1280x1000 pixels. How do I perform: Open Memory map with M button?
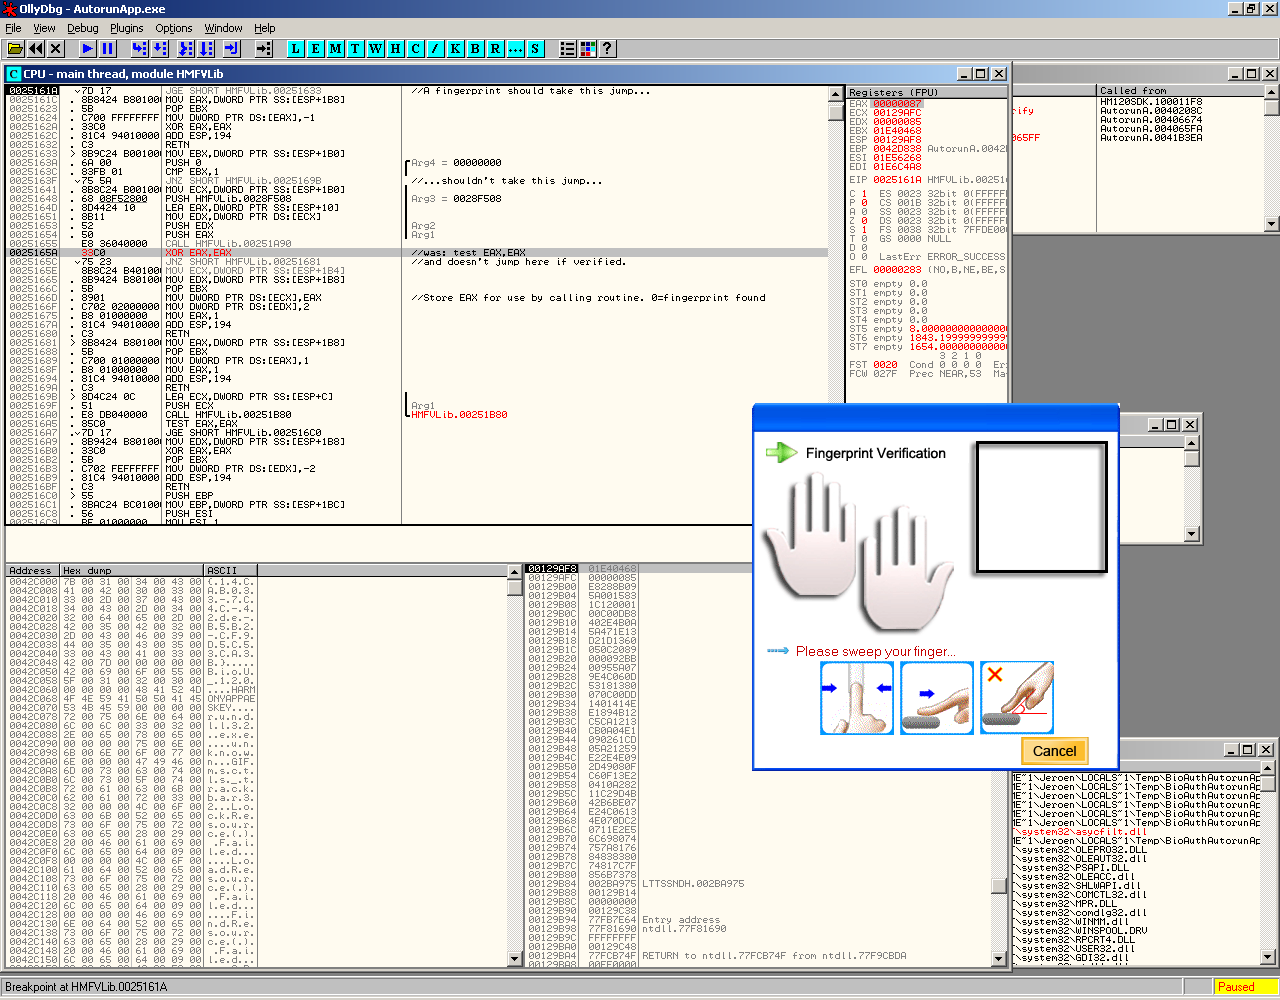(336, 48)
